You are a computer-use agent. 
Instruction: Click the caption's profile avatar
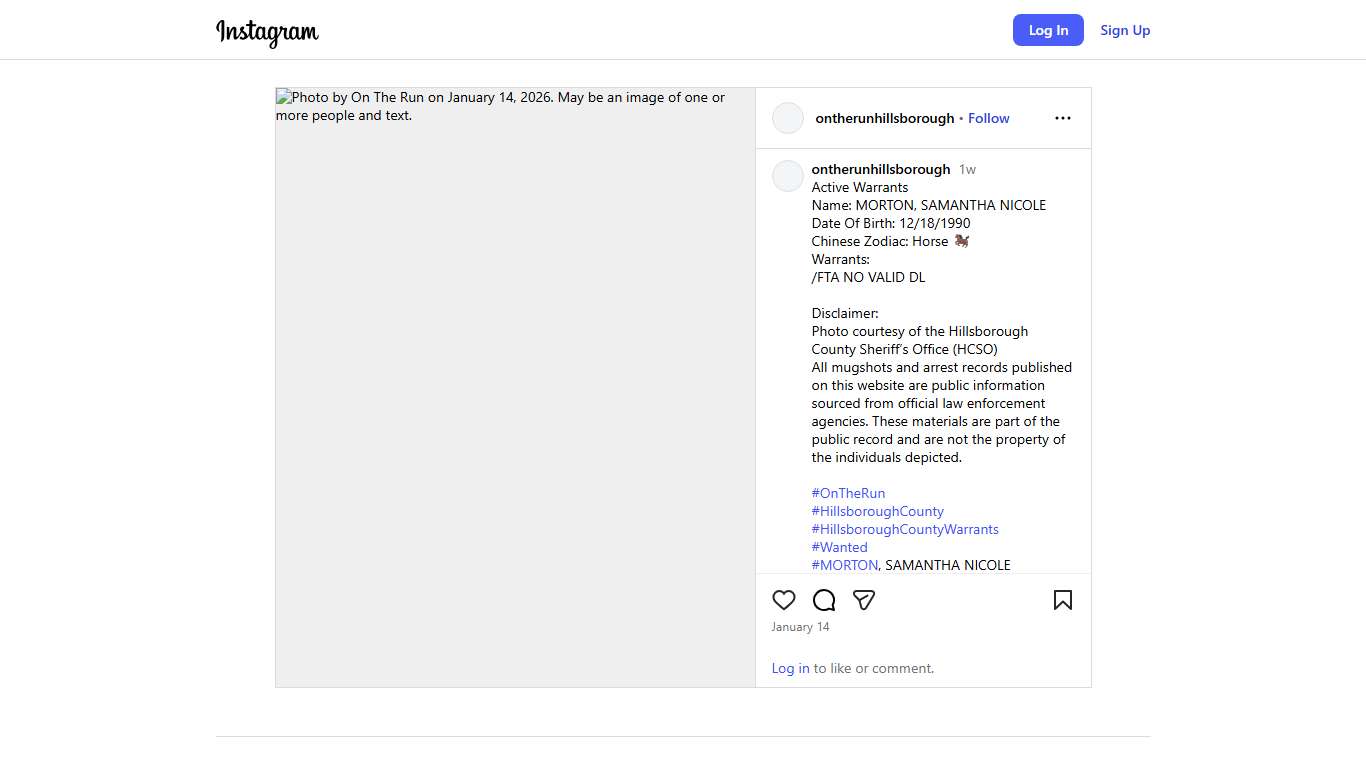coord(788,176)
